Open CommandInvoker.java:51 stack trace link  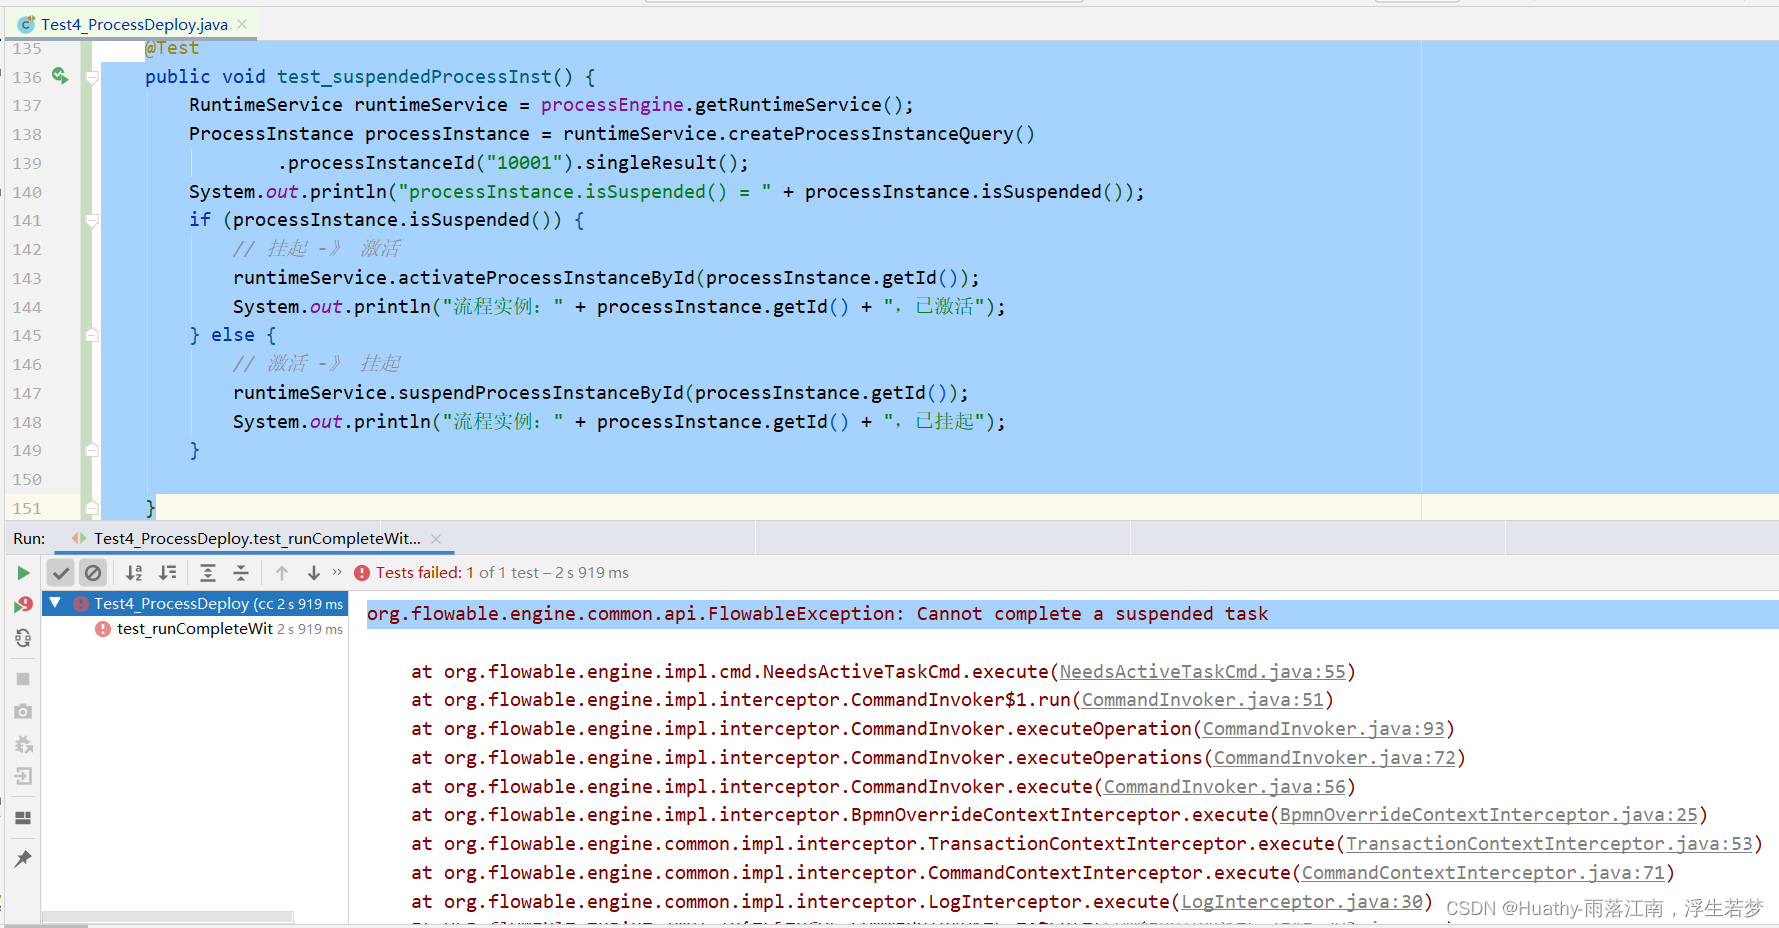pos(1203,700)
